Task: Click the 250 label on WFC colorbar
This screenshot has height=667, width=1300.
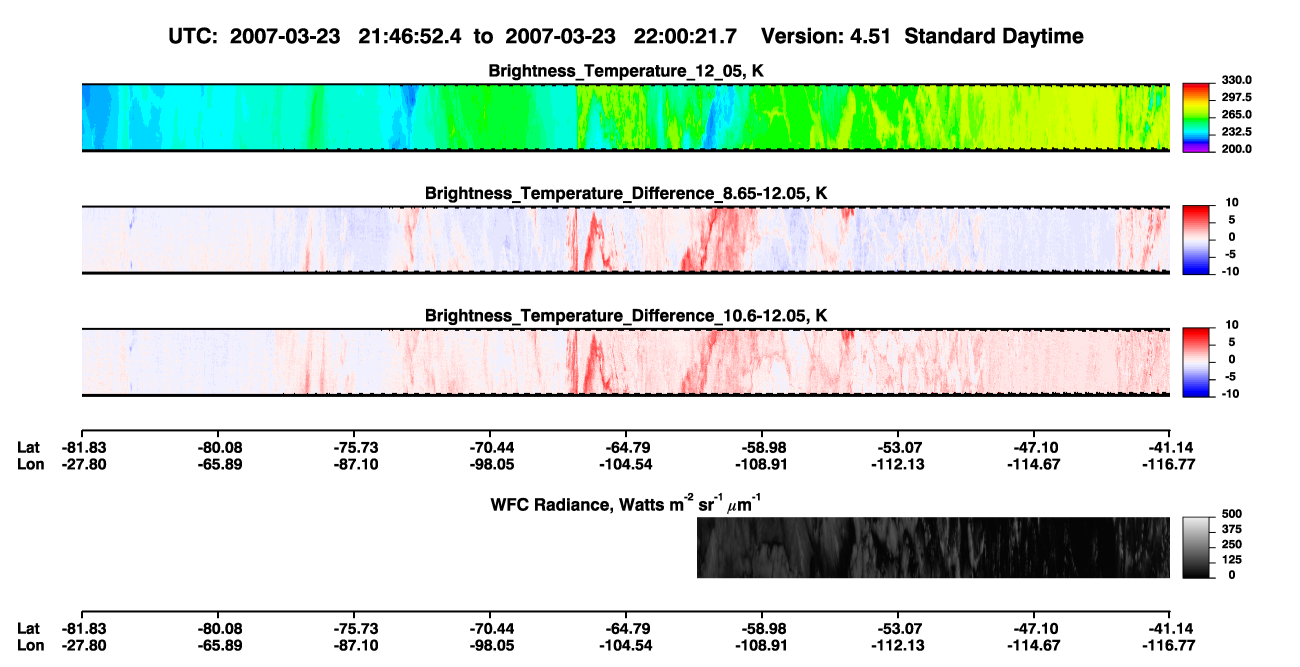Action: point(1232,545)
